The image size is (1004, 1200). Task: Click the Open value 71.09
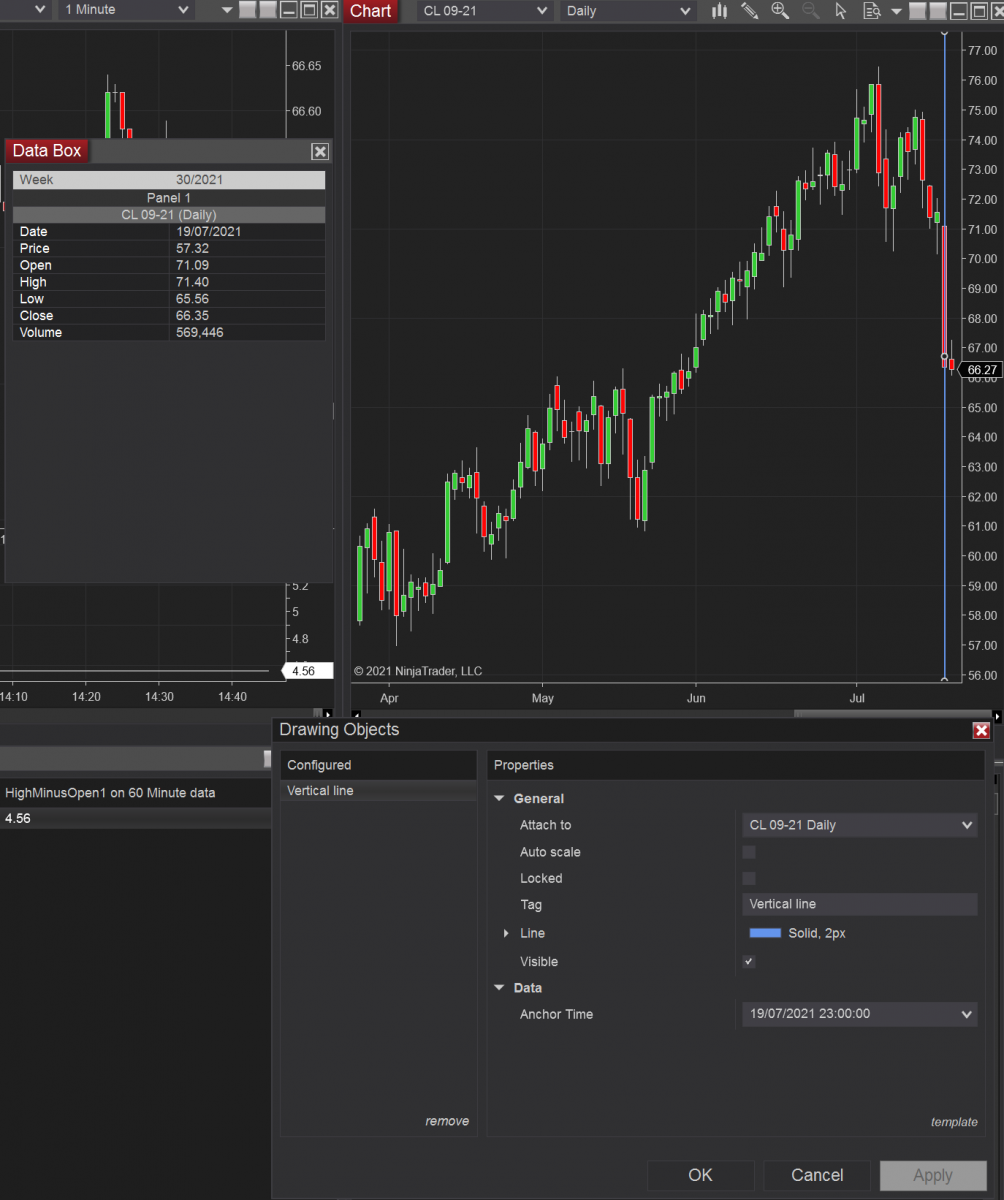tap(192, 265)
